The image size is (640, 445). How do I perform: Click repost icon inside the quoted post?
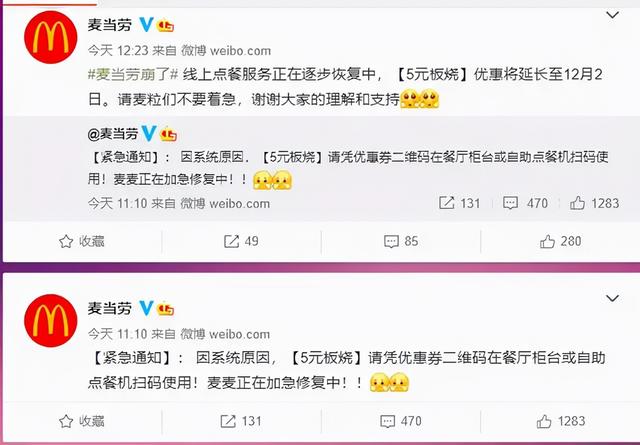click(x=446, y=203)
